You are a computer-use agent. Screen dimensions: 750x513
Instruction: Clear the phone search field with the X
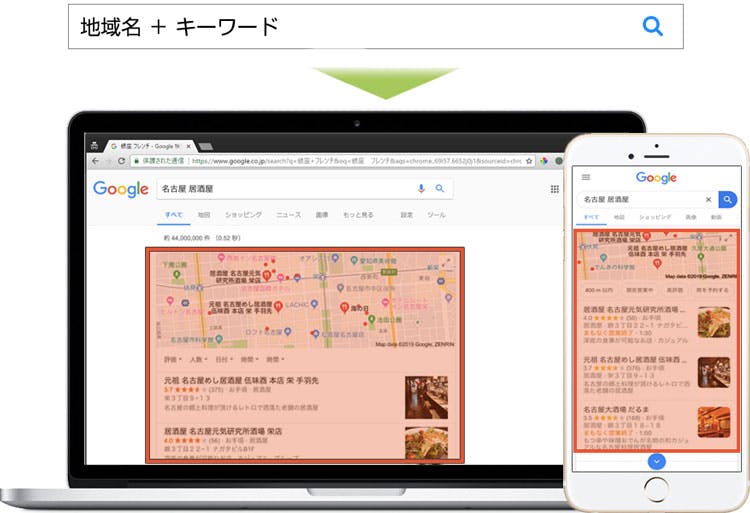708,199
